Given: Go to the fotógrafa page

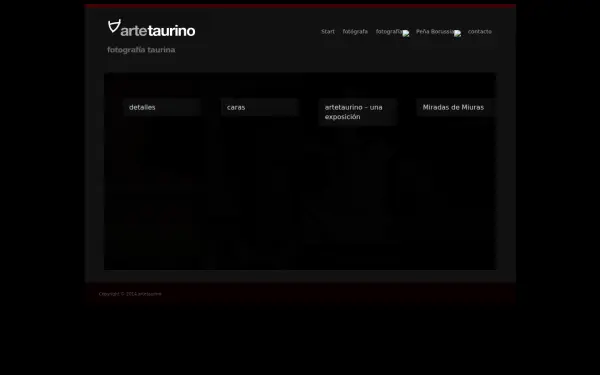Looking at the screenshot, I should (x=355, y=32).
